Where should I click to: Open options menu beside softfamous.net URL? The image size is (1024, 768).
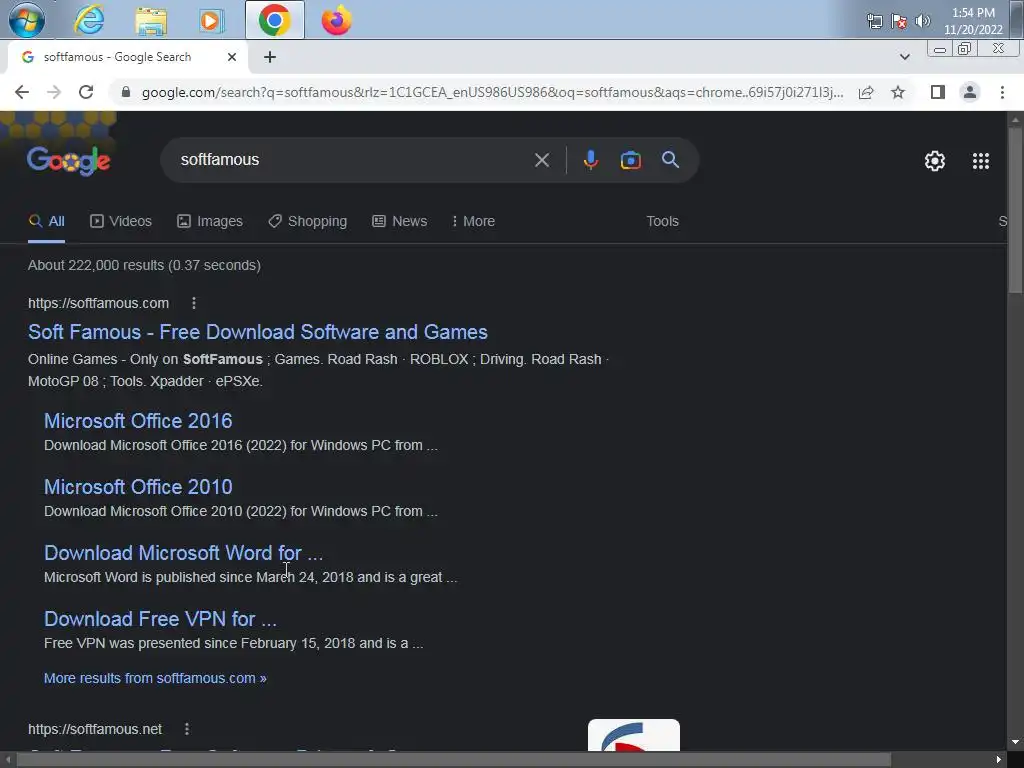(x=187, y=729)
